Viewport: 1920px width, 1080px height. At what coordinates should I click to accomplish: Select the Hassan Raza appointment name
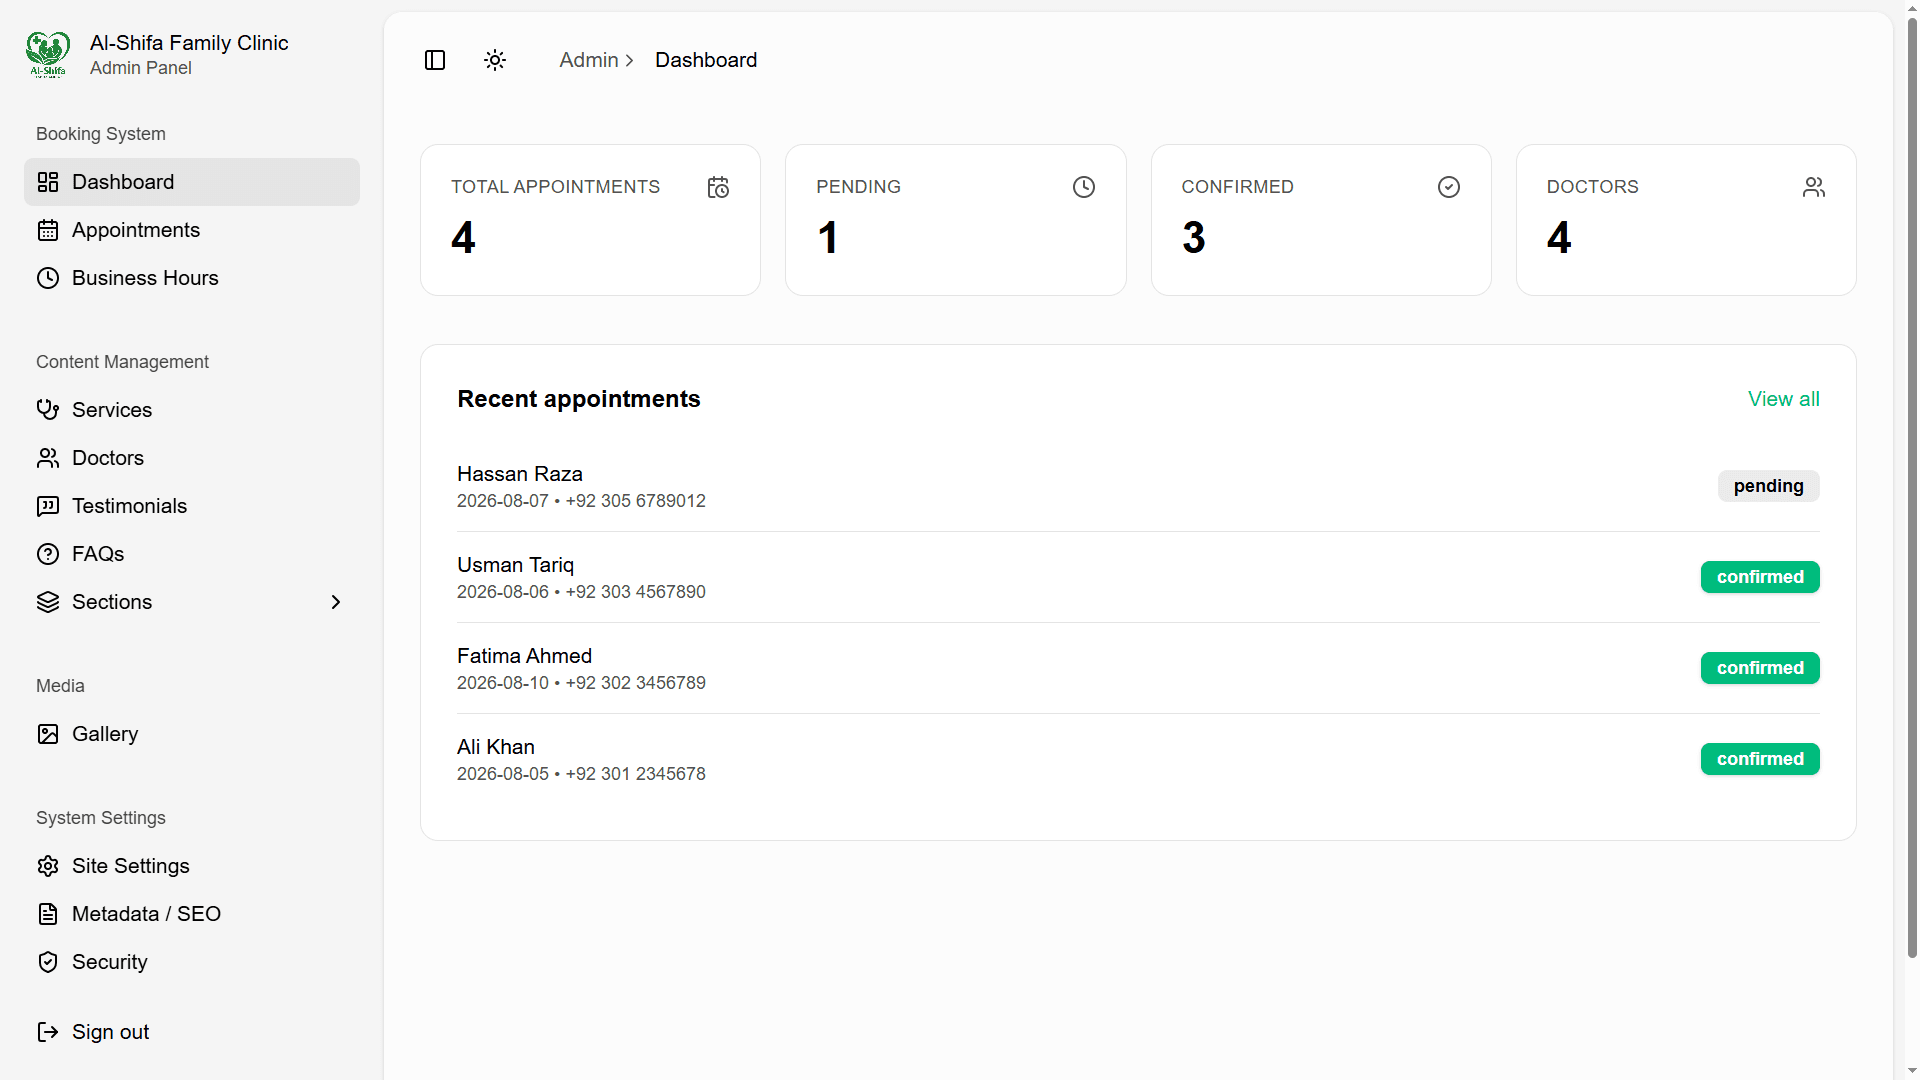(520, 474)
